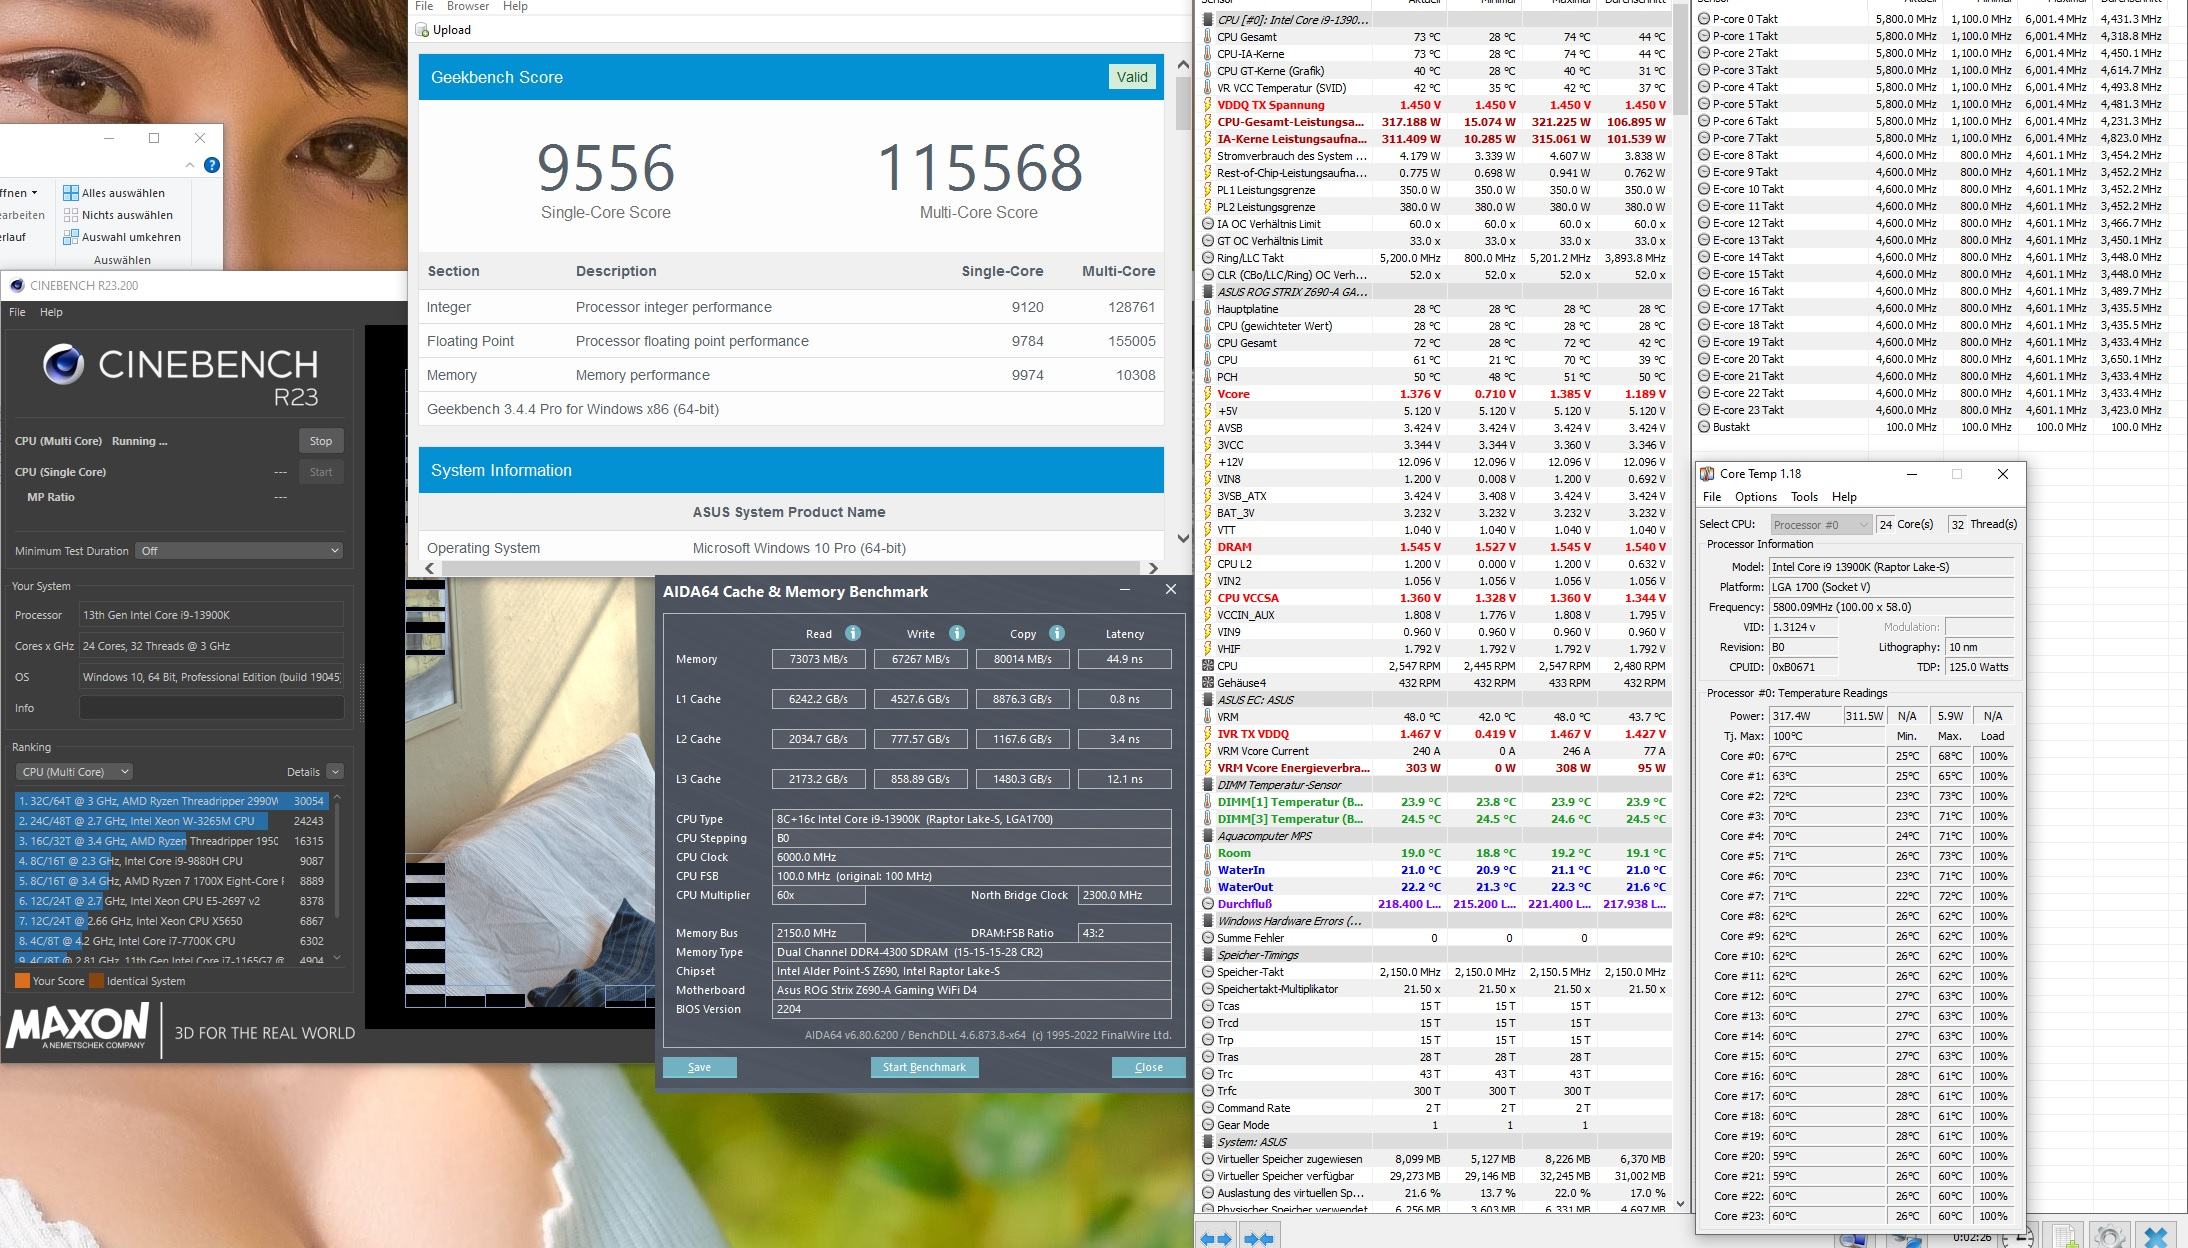Click the HWiNFO sensor list scroll-down arrow
2188x1248 pixels.
(x=1680, y=1204)
